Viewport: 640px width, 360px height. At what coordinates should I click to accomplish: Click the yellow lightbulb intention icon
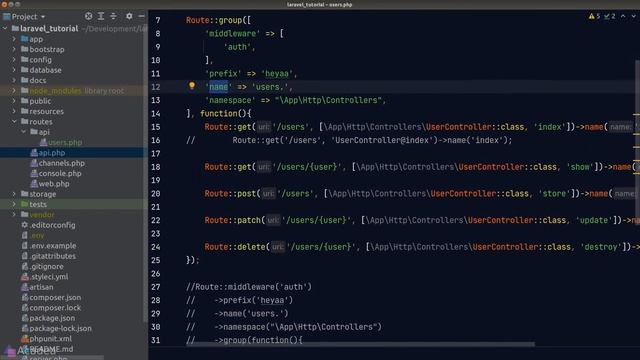click(x=191, y=86)
